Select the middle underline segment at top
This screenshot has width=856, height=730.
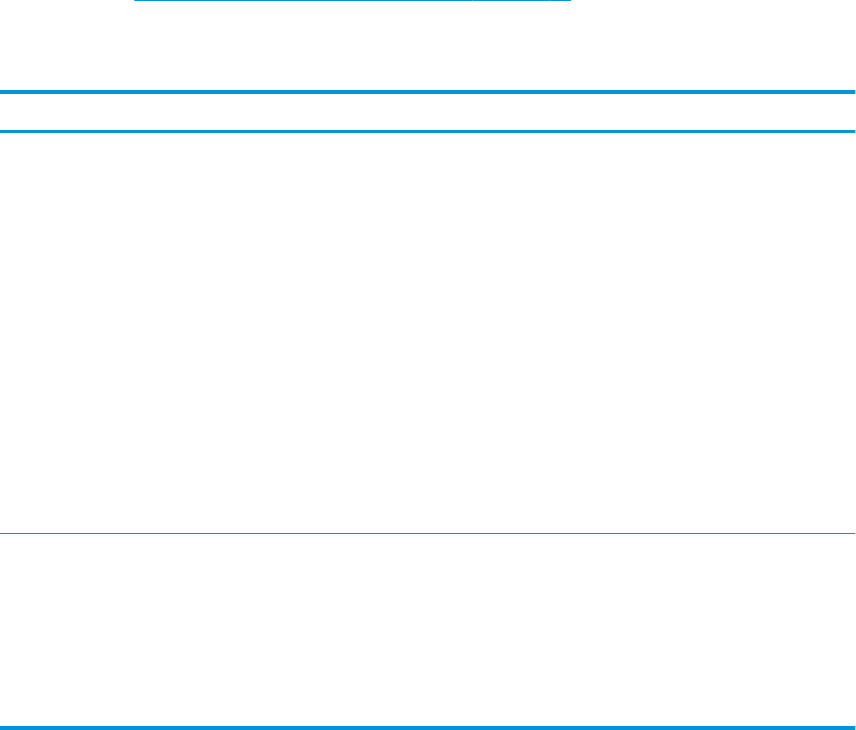point(510,1)
